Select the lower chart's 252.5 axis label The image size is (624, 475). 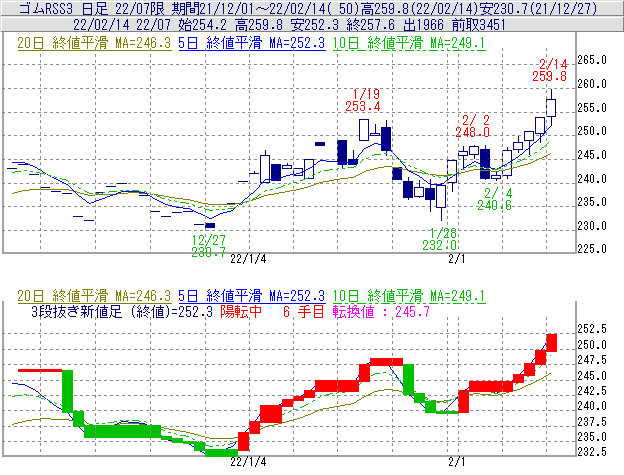coord(592,329)
